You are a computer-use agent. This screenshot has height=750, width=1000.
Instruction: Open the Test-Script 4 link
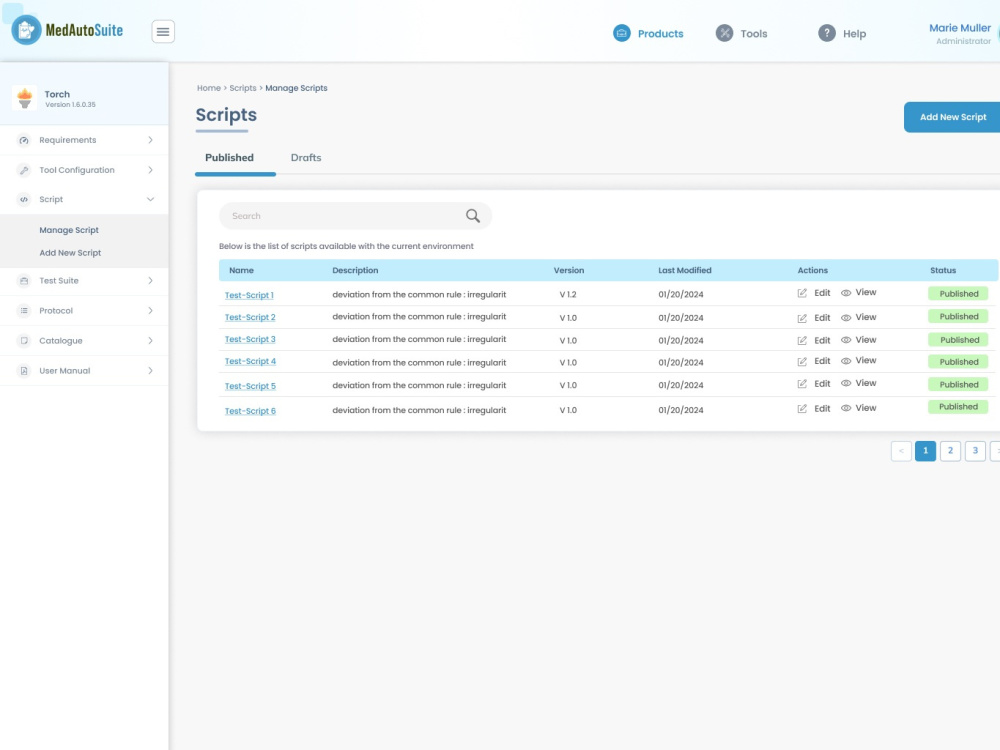(x=250, y=361)
